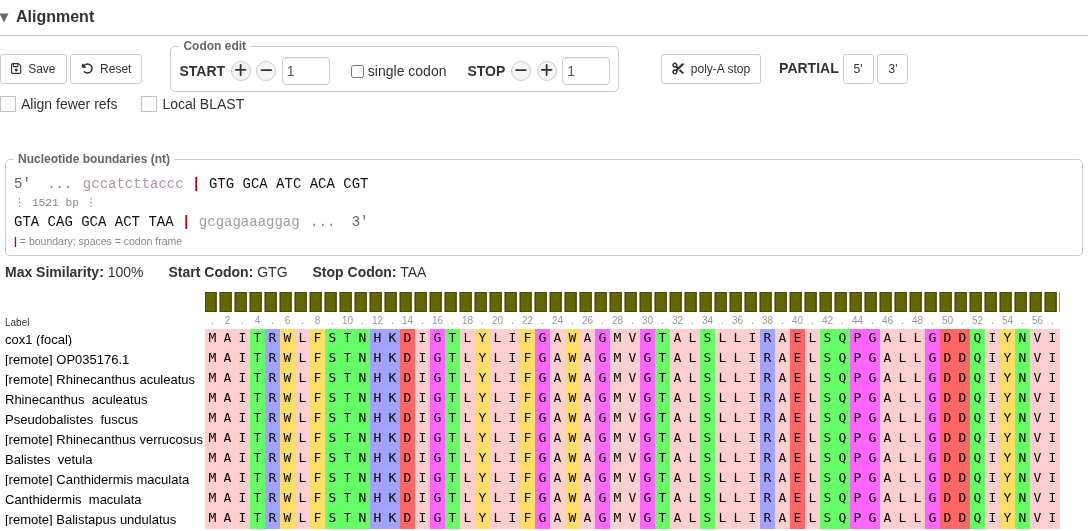Increase STOP codon with plus icon

[547, 71]
